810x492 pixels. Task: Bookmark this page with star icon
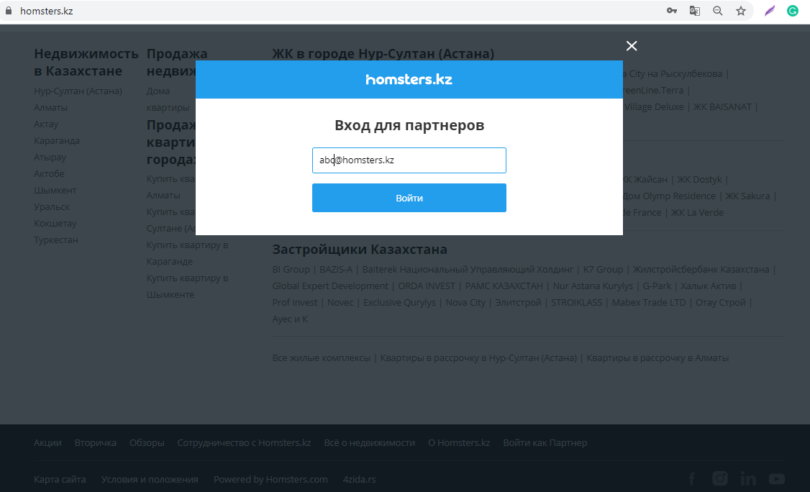(x=741, y=10)
